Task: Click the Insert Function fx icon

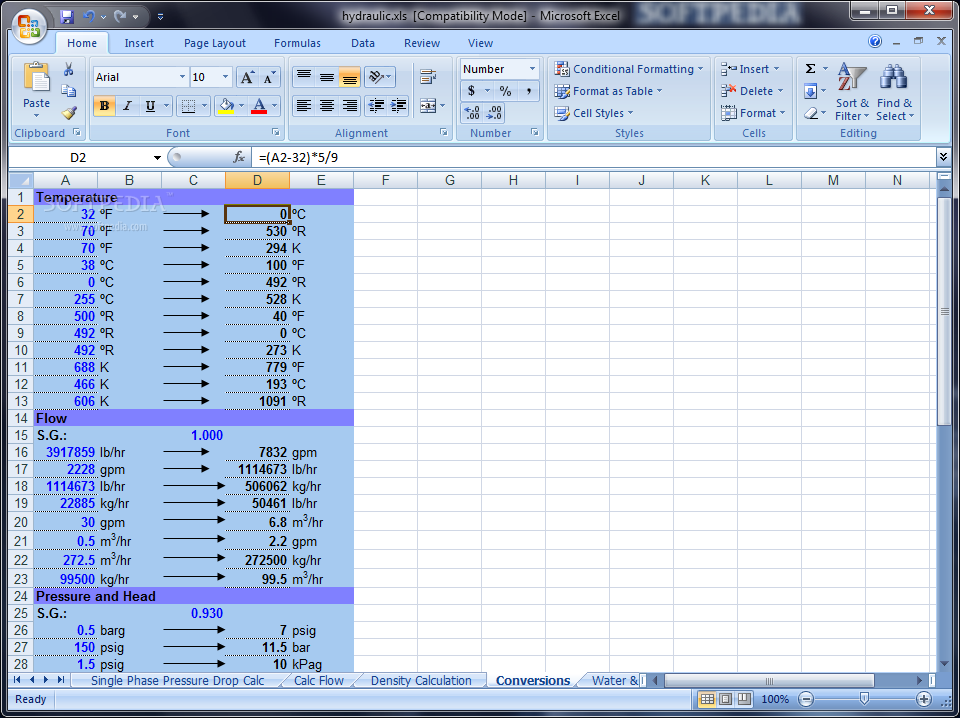Action: pos(239,157)
